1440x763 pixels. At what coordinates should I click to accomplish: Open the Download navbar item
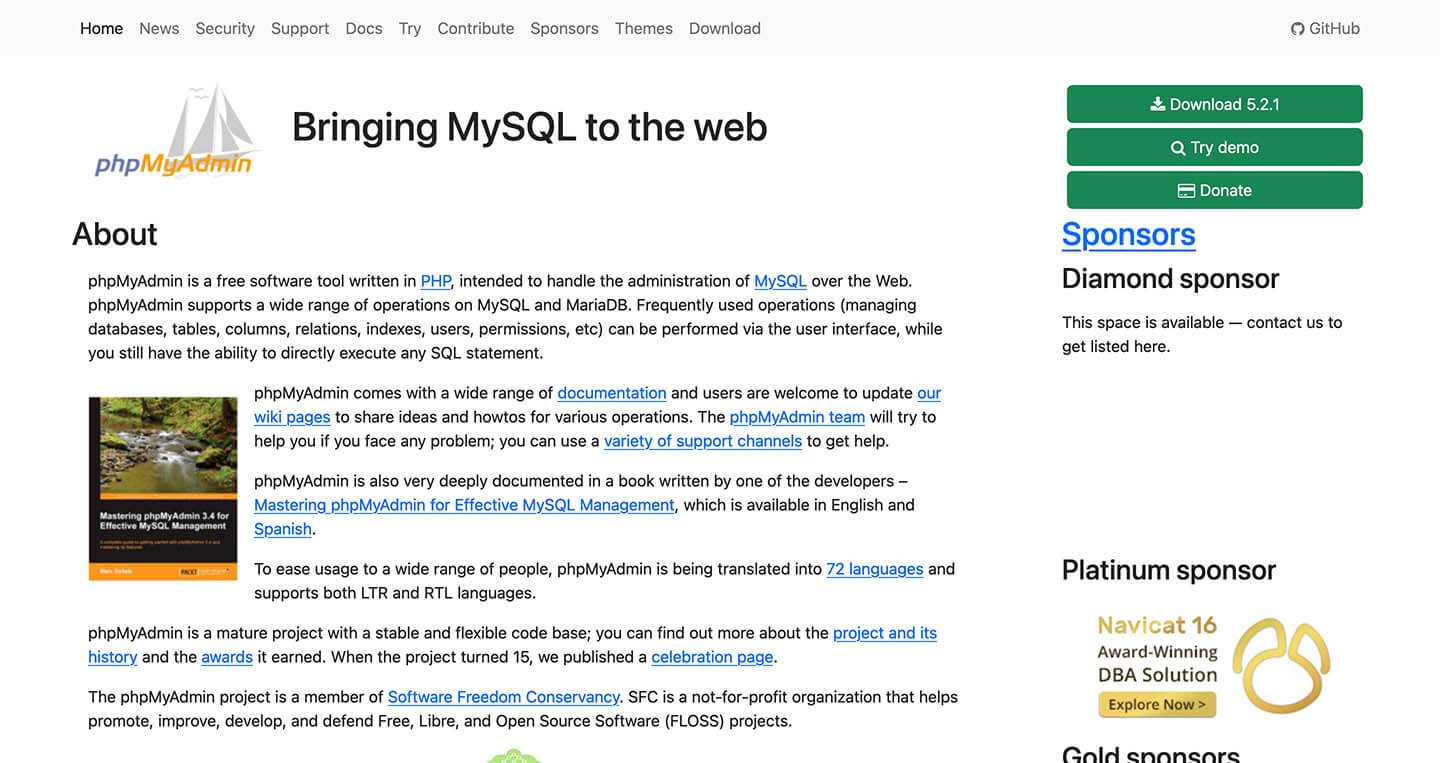[x=725, y=28]
